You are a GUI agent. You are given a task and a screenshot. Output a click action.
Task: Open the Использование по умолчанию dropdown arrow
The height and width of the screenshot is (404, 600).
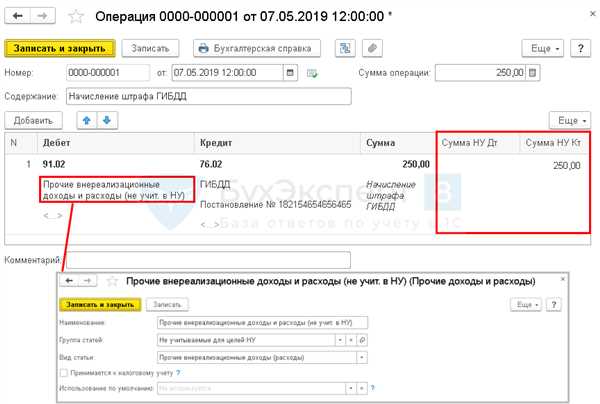351,388
